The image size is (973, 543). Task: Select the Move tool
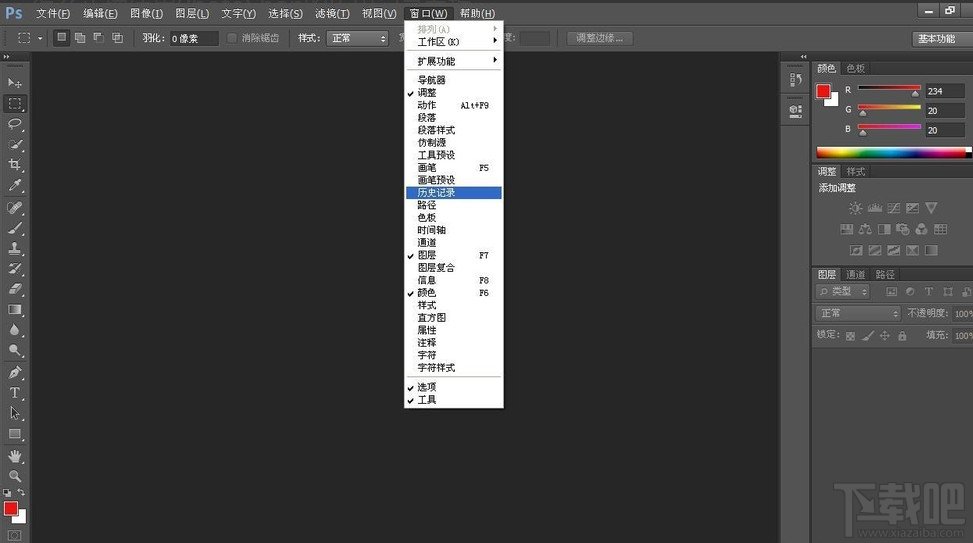tap(15, 83)
